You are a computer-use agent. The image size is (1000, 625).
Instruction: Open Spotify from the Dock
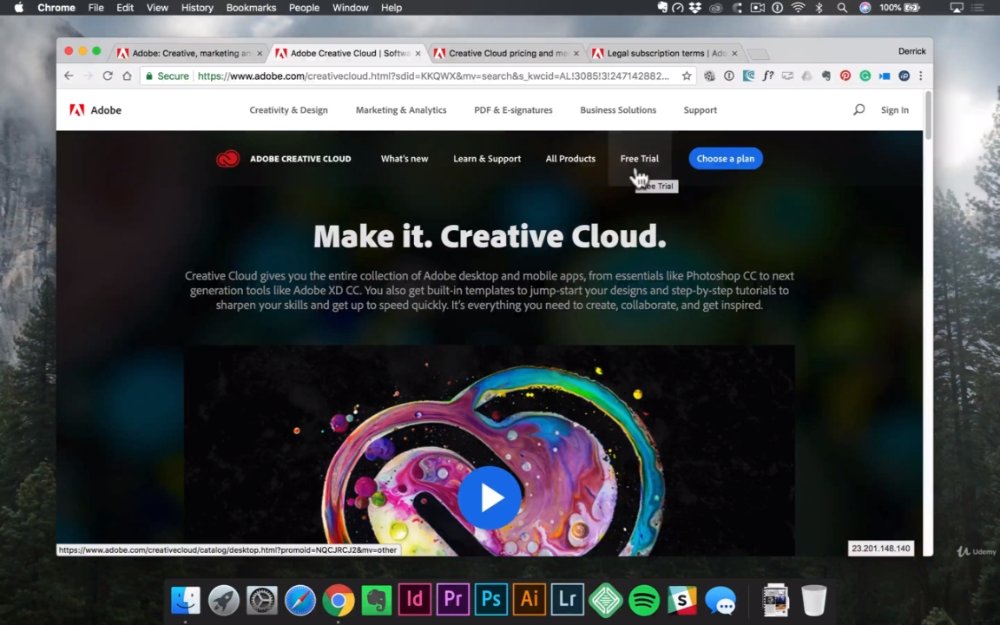coord(644,600)
